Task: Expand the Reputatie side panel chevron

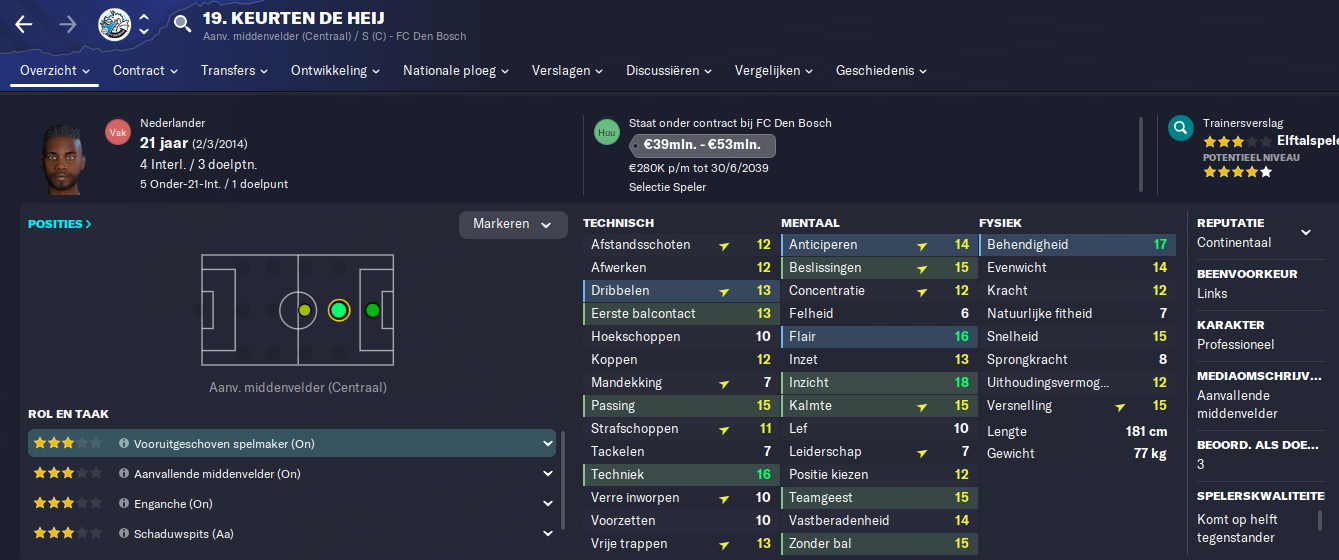Action: (1305, 232)
